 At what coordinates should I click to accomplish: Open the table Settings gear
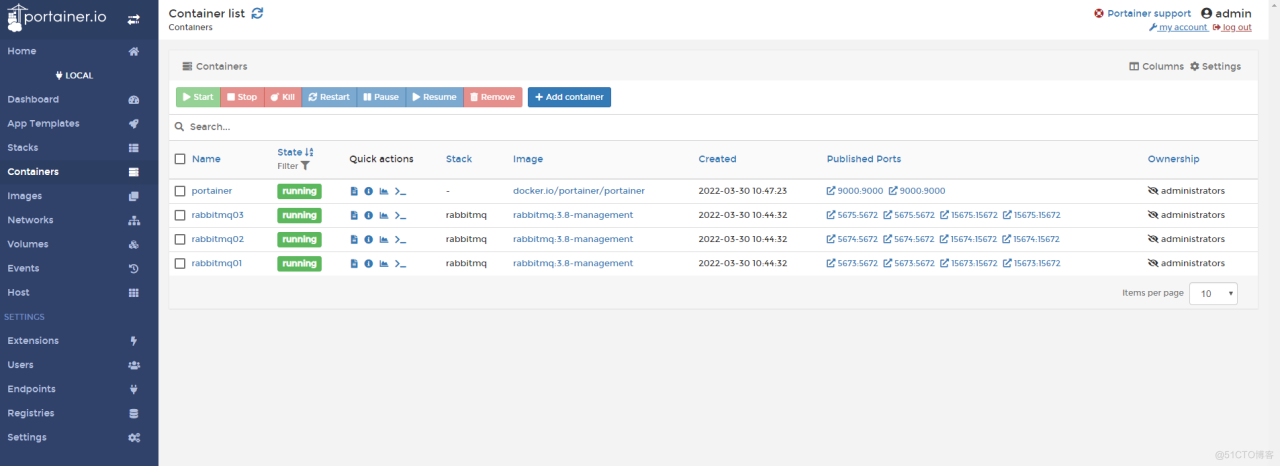coord(1215,67)
